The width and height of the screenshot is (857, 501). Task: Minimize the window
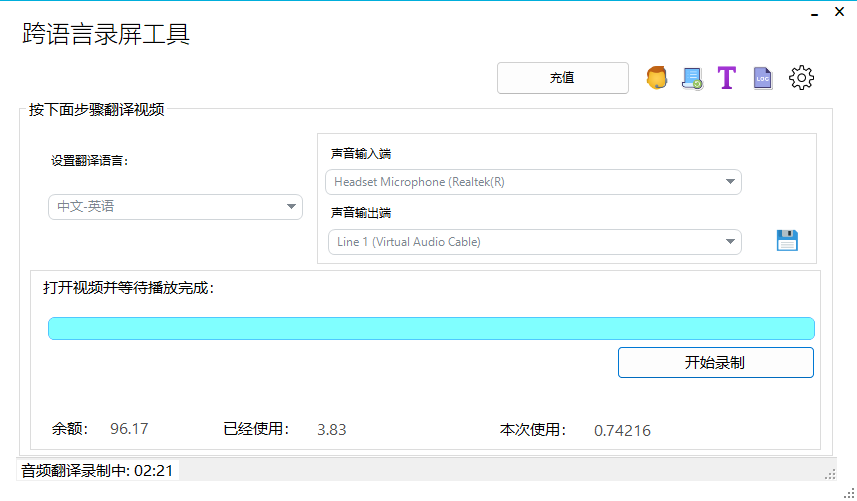[814, 13]
